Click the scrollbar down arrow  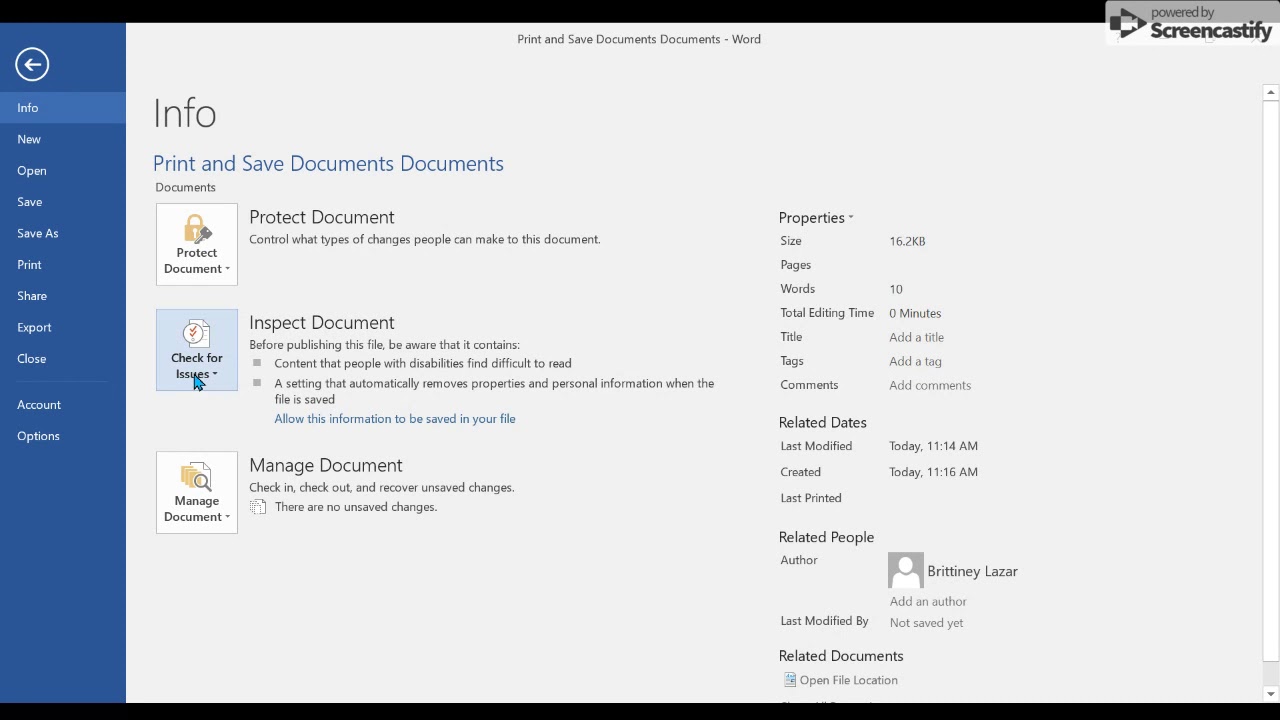tap(1271, 694)
